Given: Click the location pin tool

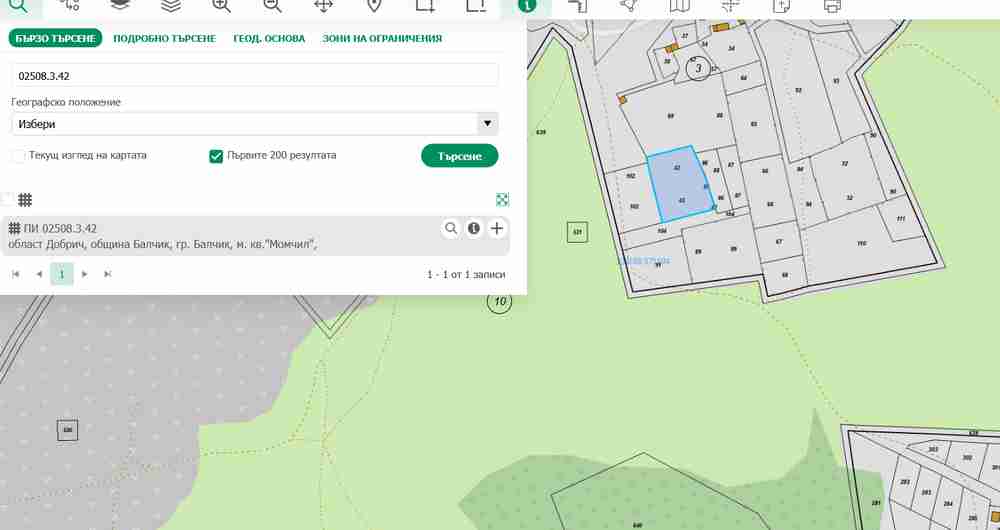Looking at the screenshot, I should [x=374, y=5].
